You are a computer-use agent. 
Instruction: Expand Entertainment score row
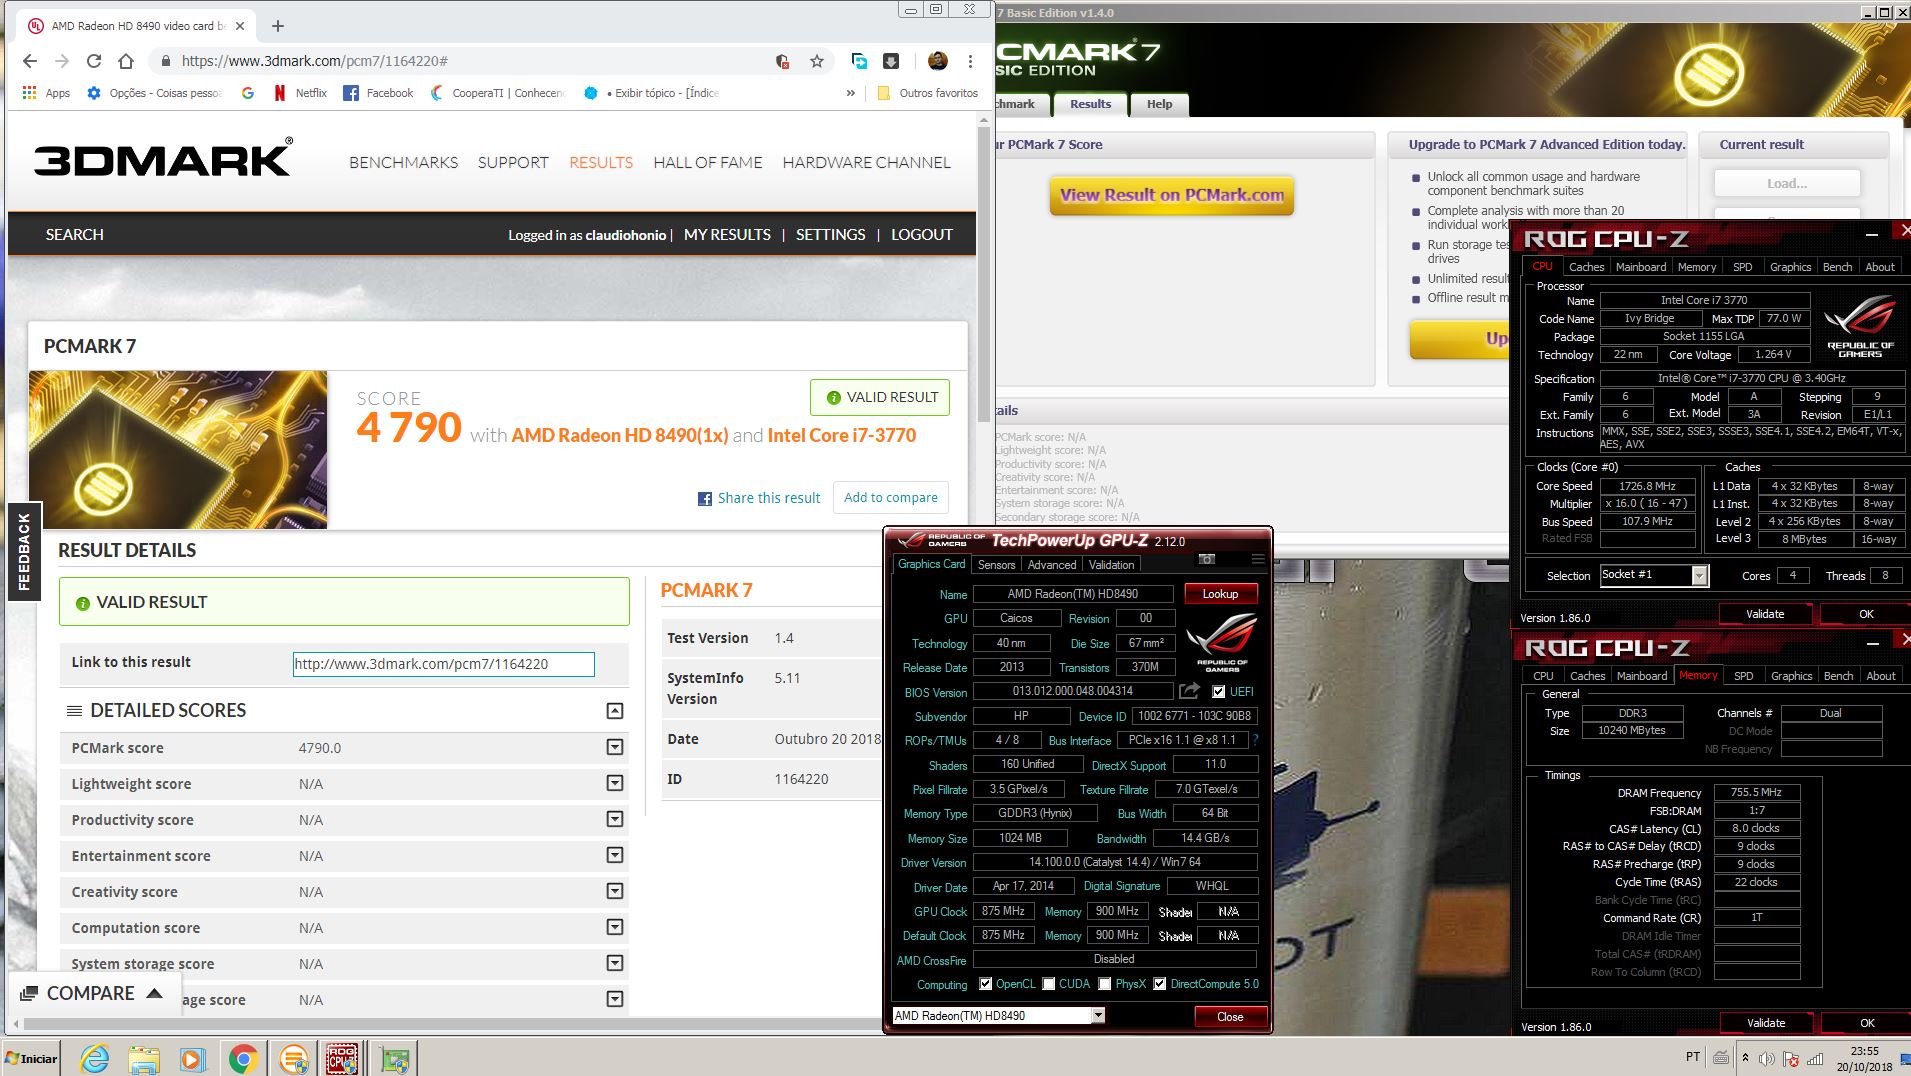click(615, 855)
